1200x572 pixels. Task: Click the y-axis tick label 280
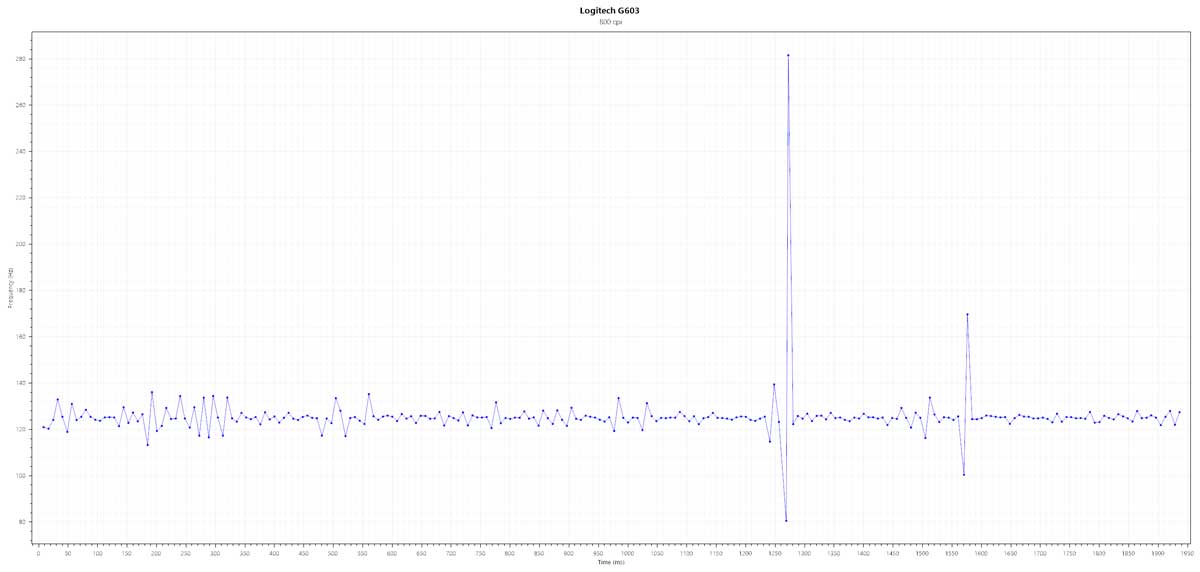(23, 59)
